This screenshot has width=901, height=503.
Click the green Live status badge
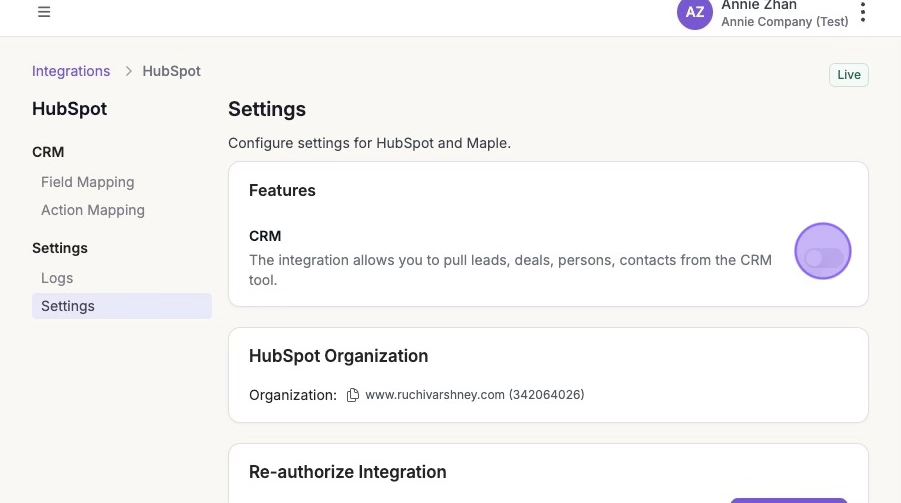(x=848, y=75)
